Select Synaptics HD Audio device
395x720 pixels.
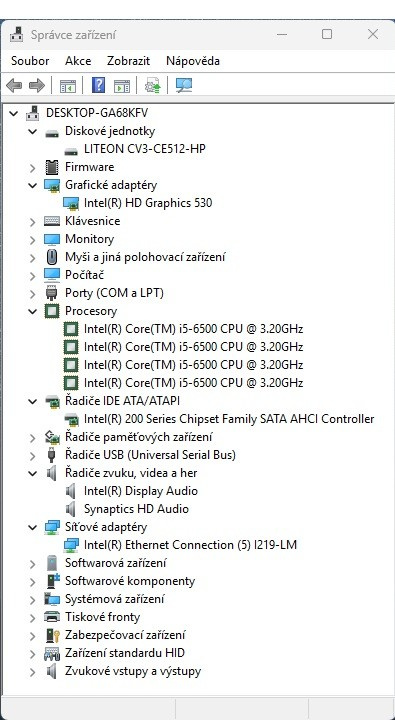pos(136,509)
